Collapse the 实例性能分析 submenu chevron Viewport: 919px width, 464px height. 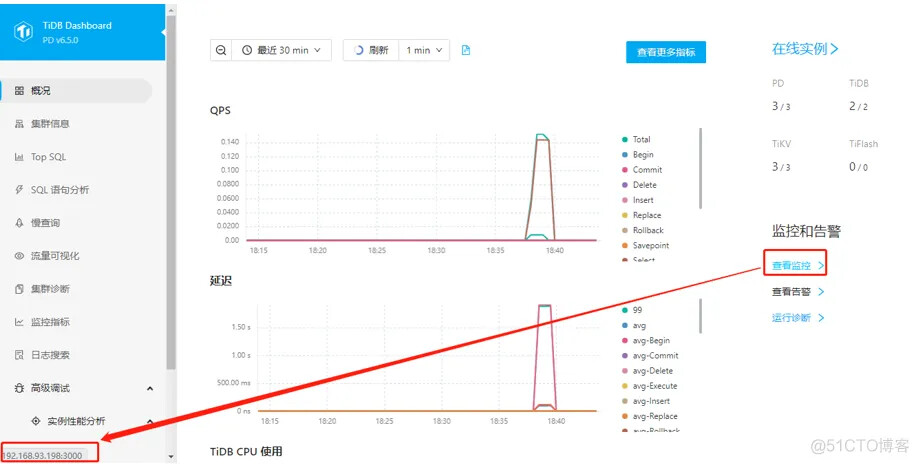click(150, 421)
